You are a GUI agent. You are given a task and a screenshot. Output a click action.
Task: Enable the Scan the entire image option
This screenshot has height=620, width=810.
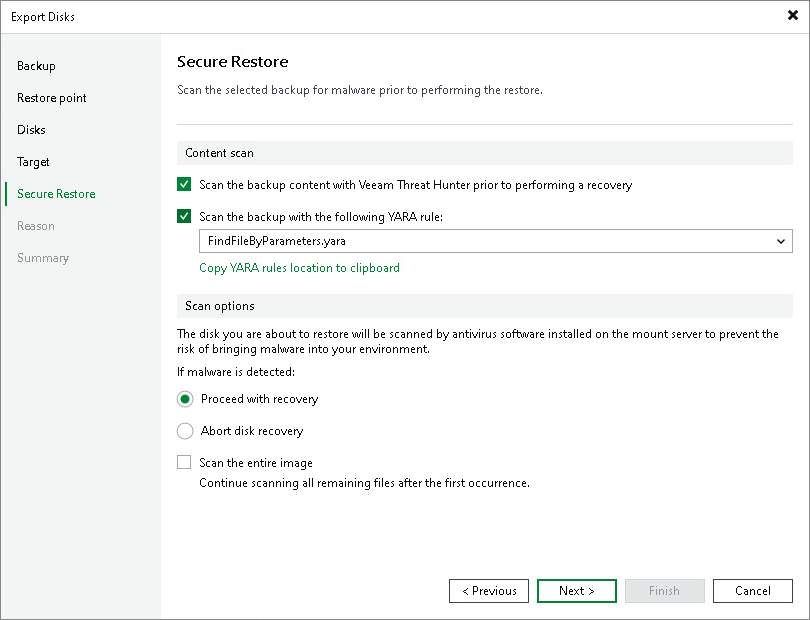click(x=184, y=462)
